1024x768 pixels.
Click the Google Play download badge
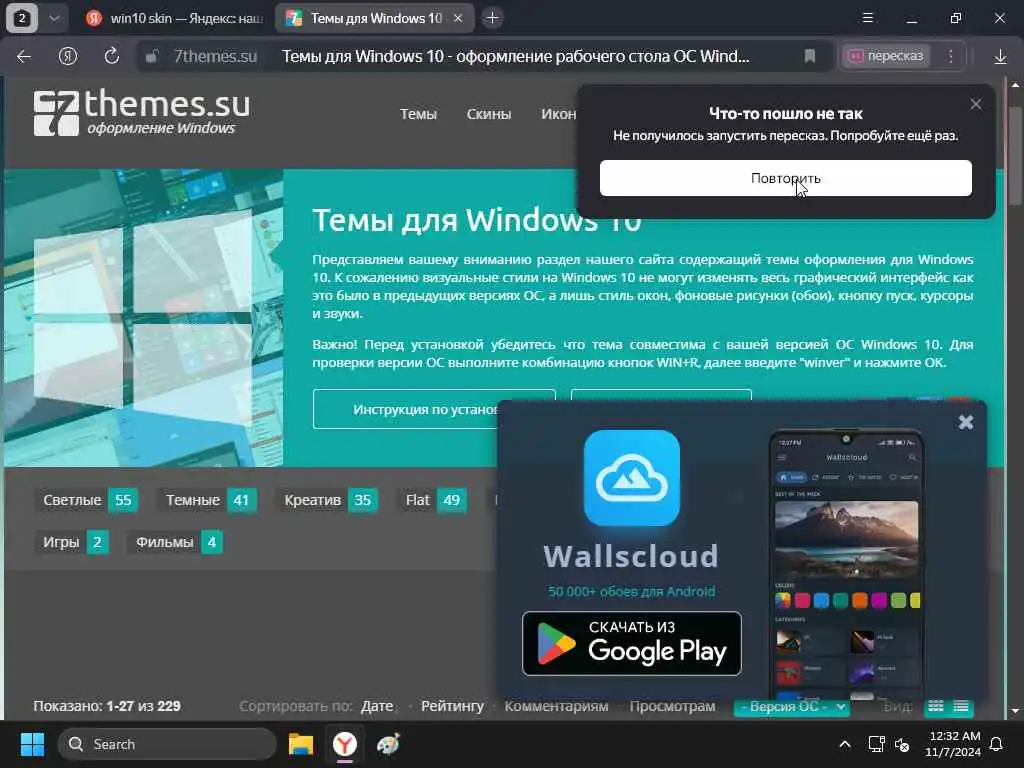632,643
